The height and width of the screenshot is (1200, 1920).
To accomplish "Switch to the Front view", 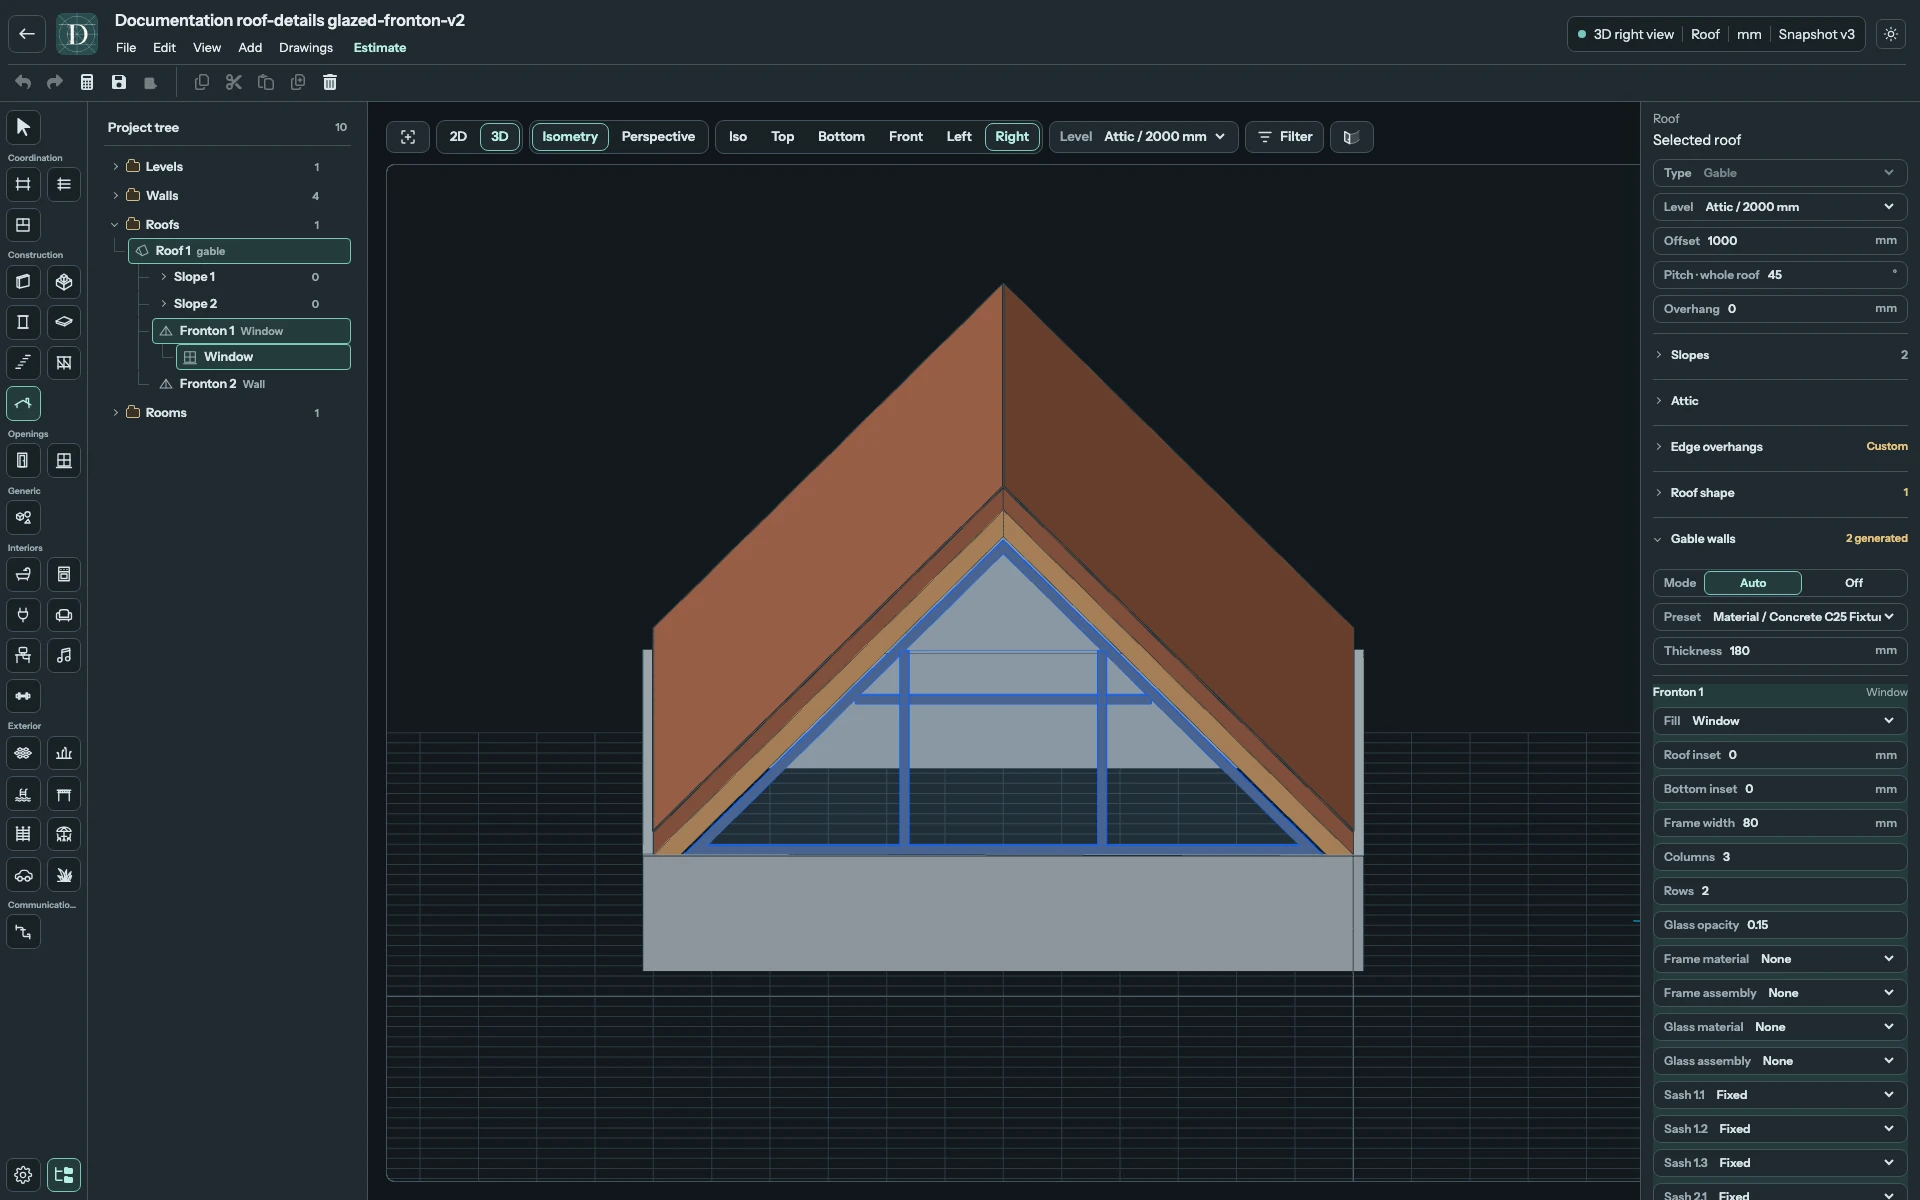I will click(x=906, y=137).
